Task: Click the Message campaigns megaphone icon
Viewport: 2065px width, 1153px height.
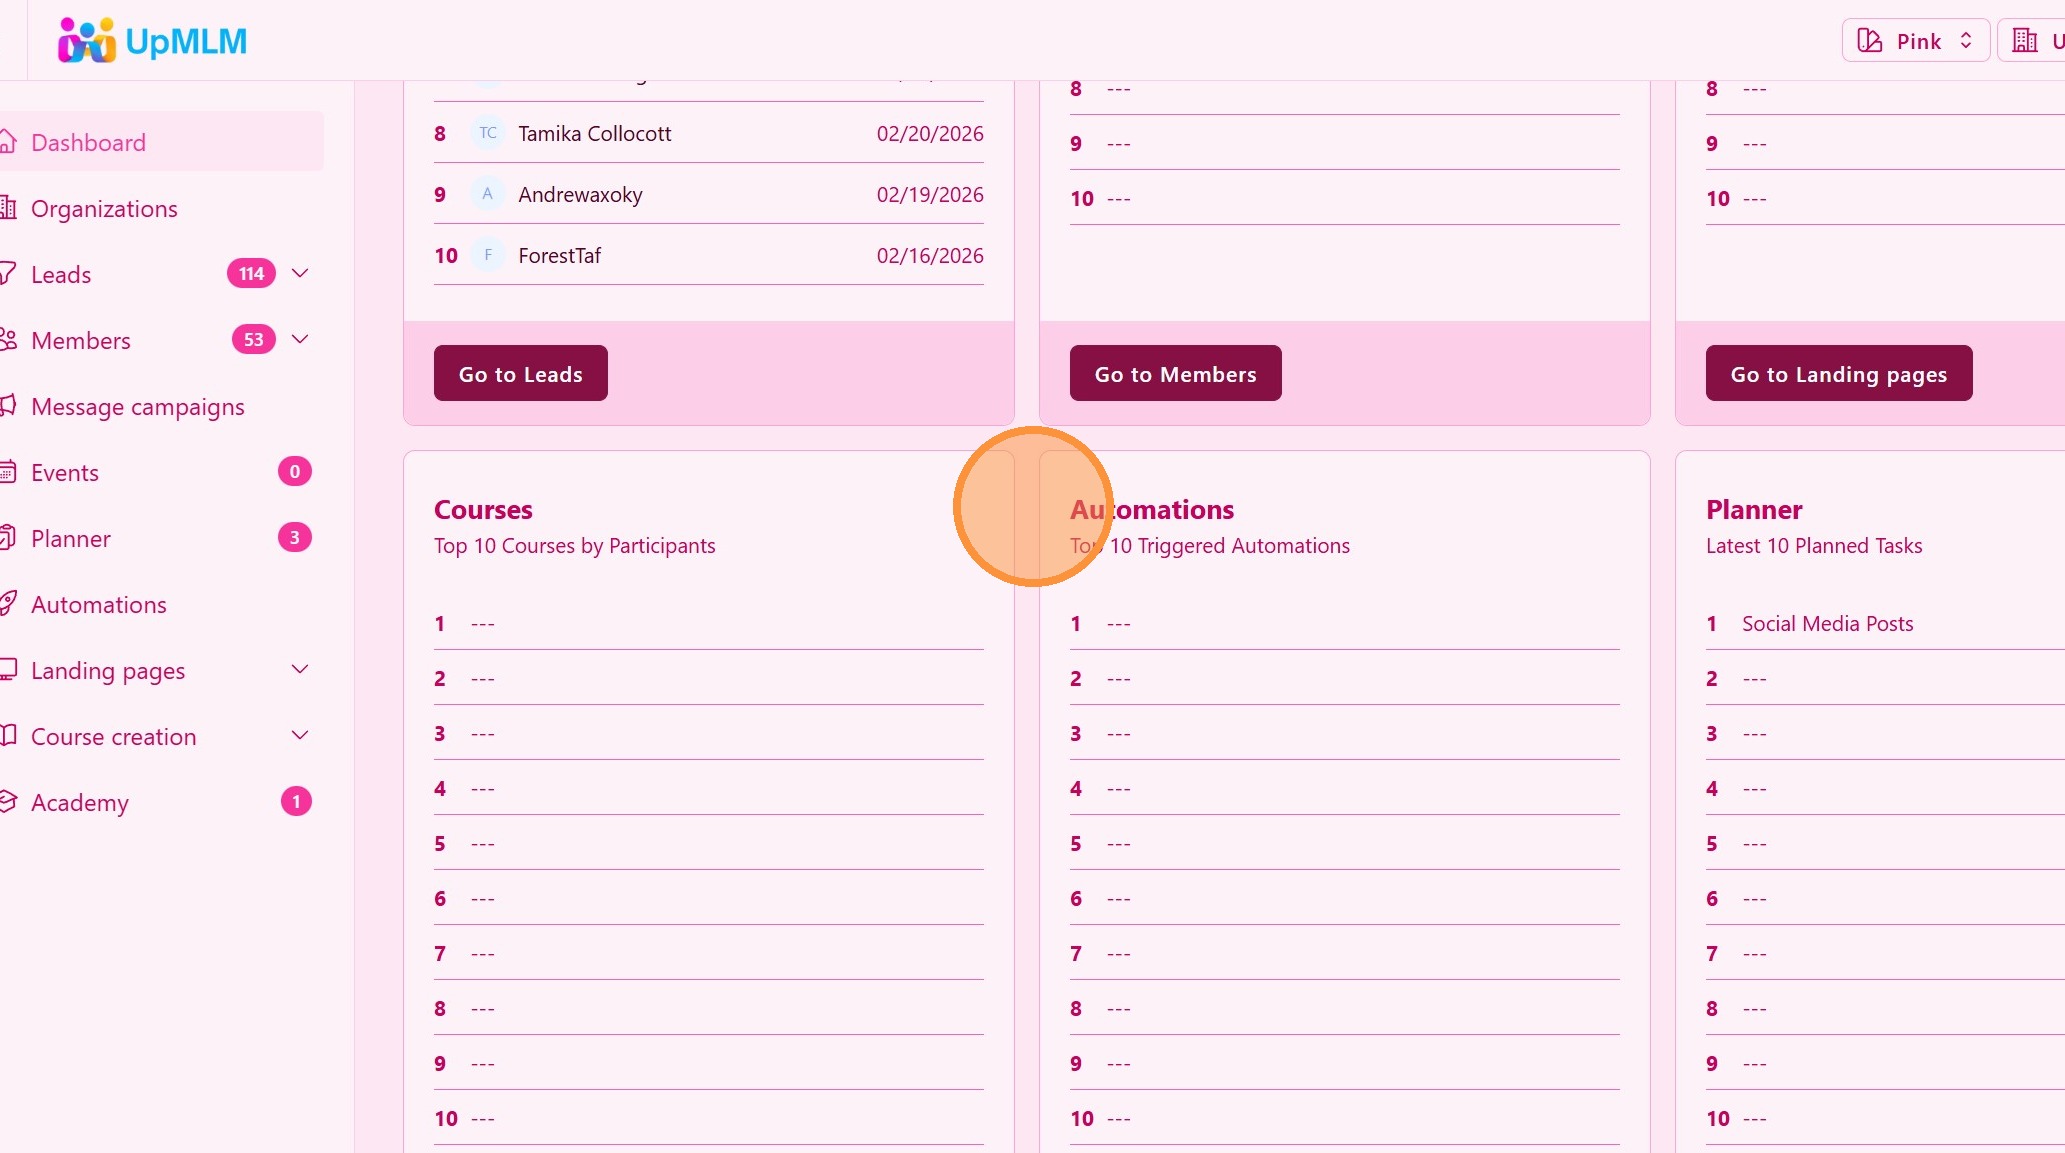Action: tap(8, 406)
